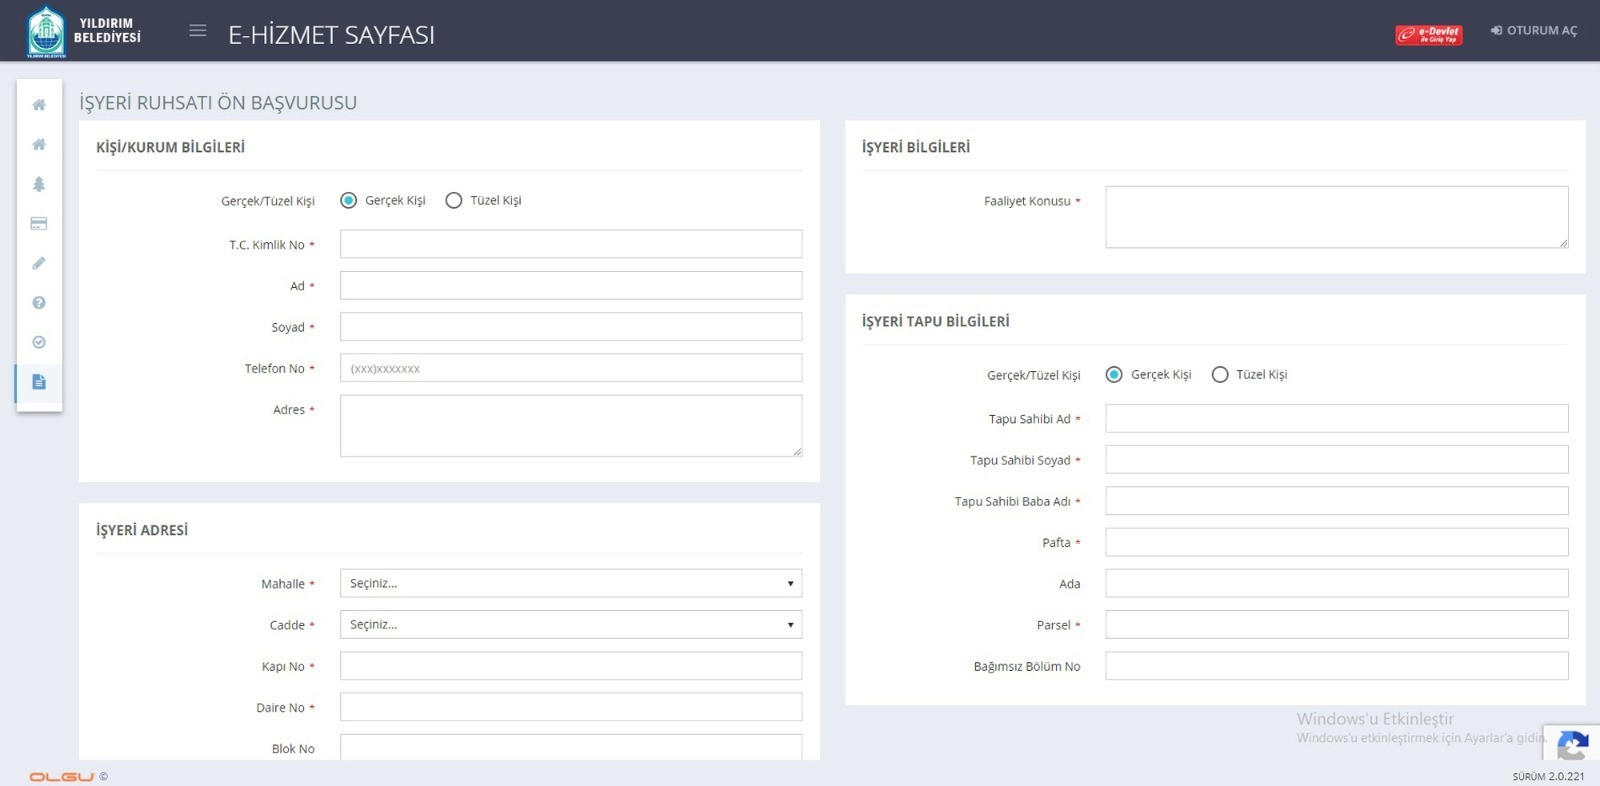Viewport: 1600px width, 786px height.
Task: Click the Parsel input field
Action: click(1337, 624)
